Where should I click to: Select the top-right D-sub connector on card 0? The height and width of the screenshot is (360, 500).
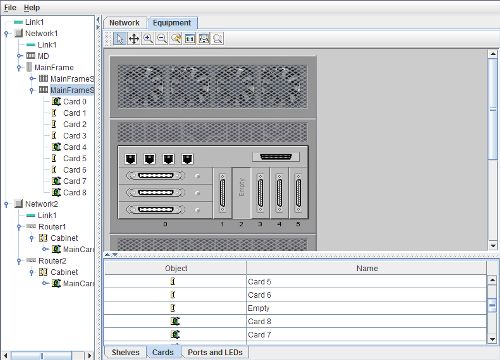[276, 156]
